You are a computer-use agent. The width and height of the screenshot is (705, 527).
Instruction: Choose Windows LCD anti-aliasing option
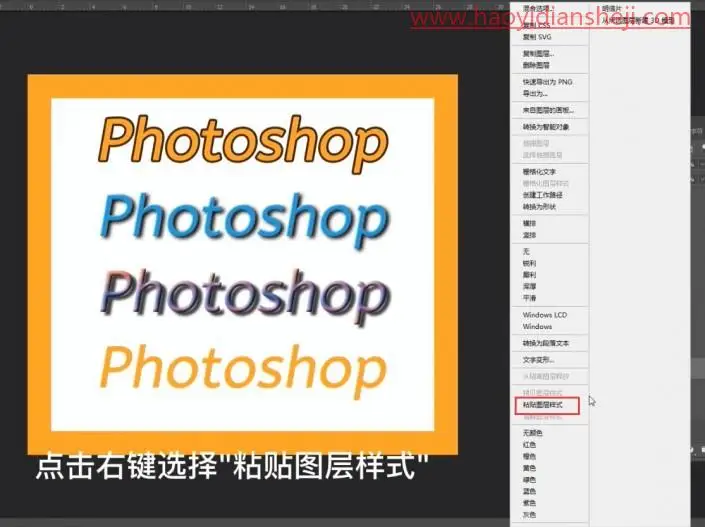pos(544,315)
